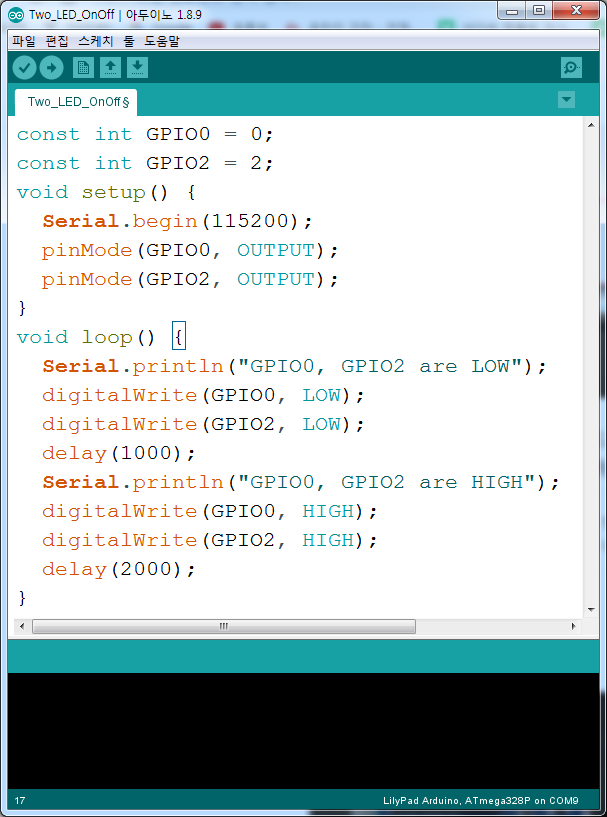The width and height of the screenshot is (607, 817).
Task: Open the tab options dropdown arrow
Action: click(566, 100)
